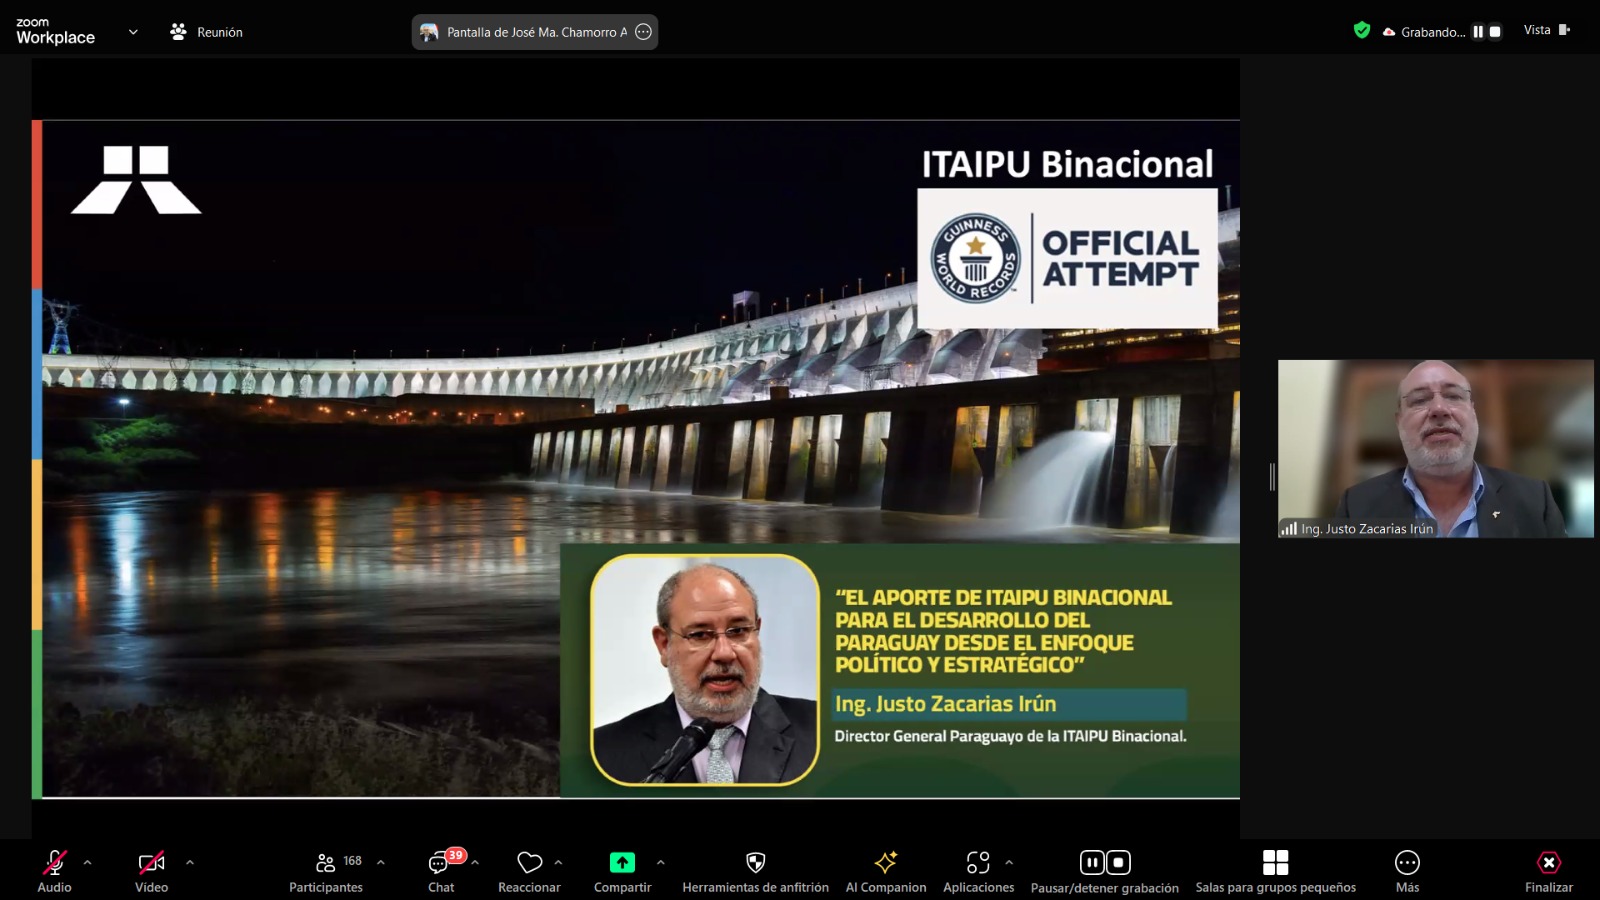Viewport: 1600px width, 900px height.
Task: Click the signal strength bars icon
Action: [1290, 529]
